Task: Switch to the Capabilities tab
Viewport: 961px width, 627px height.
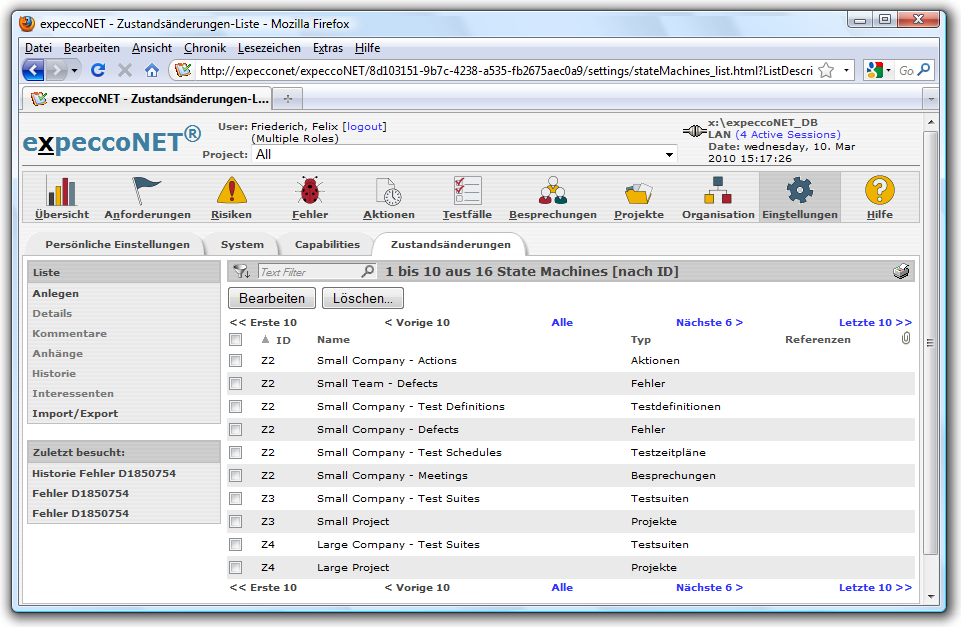Action: click(327, 245)
